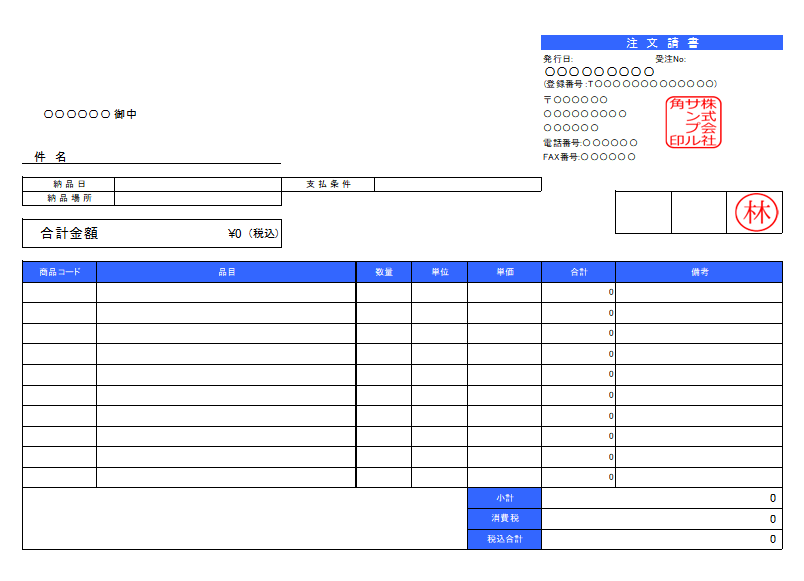The height and width of the screenshot is (581, 804).
Task: Click the 数量 column header
Action: coord(384,272)
